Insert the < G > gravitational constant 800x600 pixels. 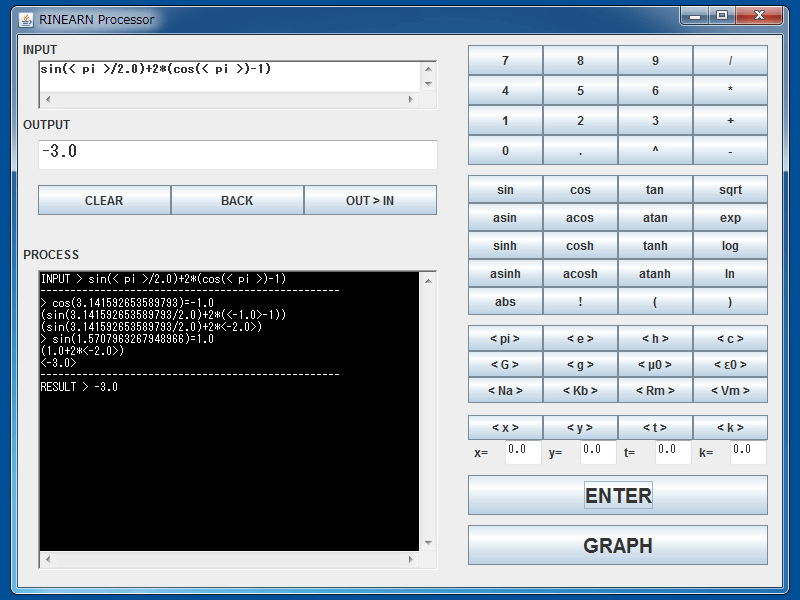point(505,365)
